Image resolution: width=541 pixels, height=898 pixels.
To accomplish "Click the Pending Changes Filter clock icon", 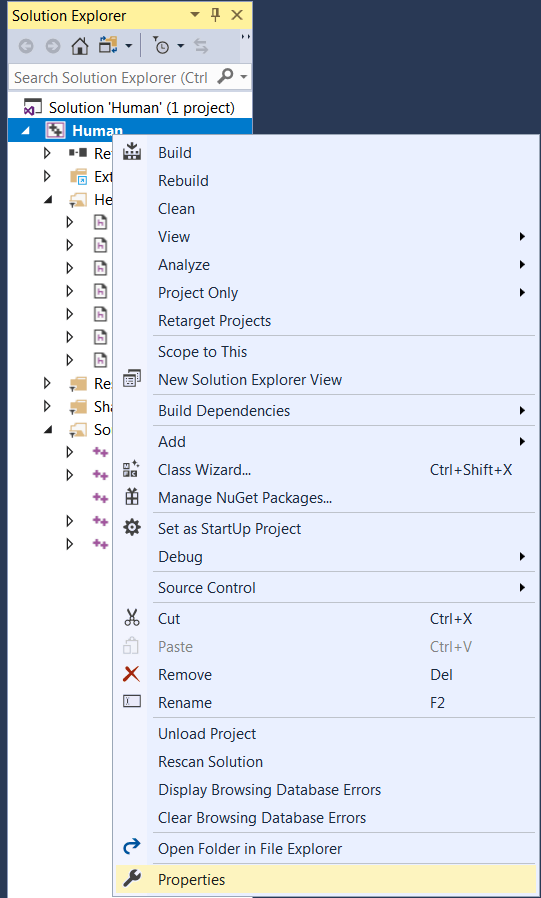I will pos(161,46).
